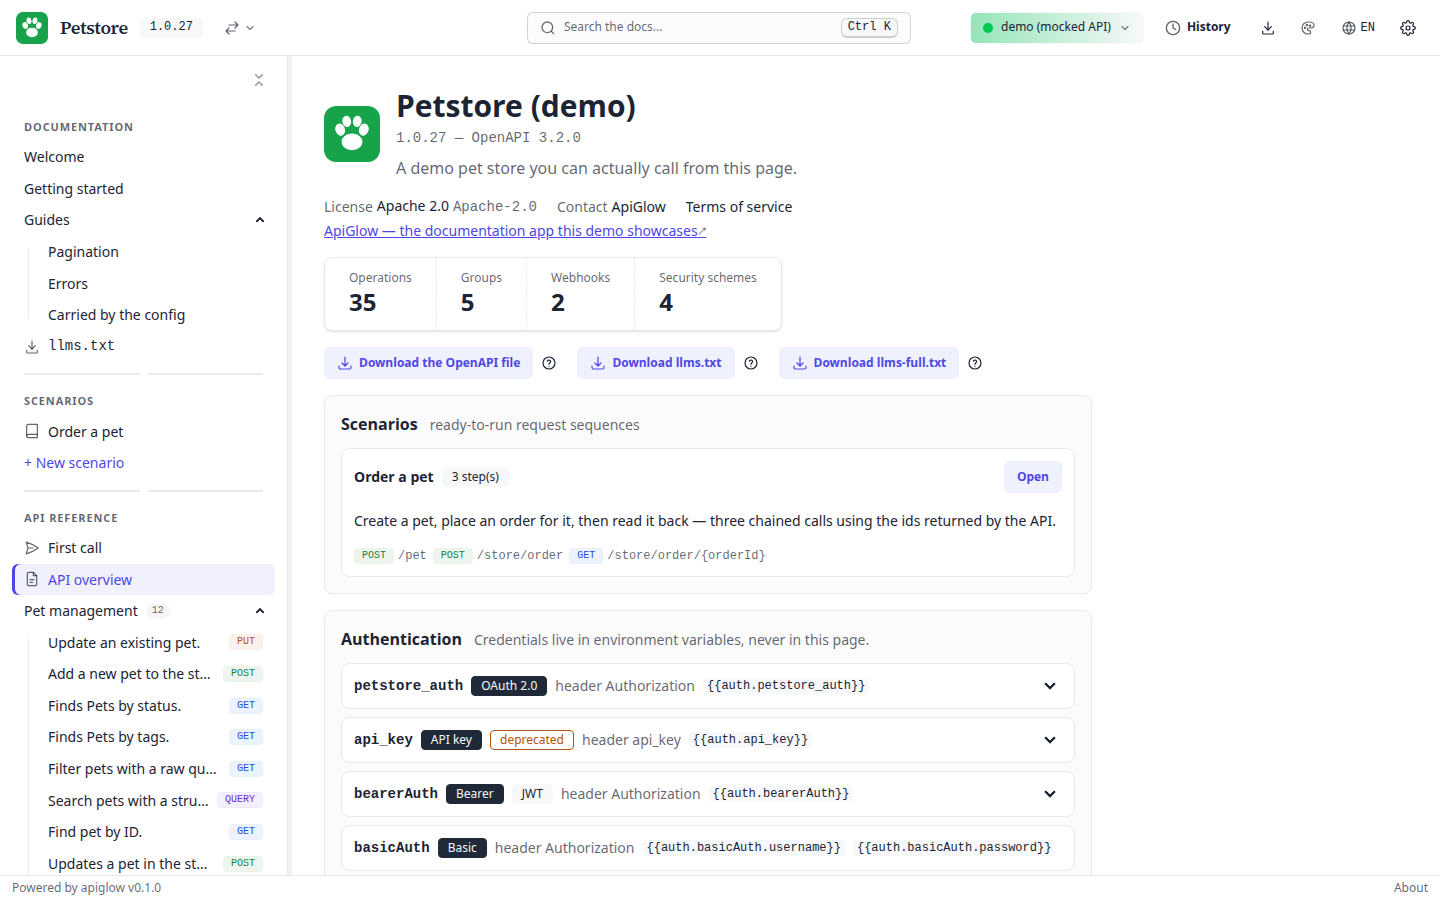Open Finds Pets by tags operation
Viewport: 1440px width, 900px height.
click(x=155, y=737)
